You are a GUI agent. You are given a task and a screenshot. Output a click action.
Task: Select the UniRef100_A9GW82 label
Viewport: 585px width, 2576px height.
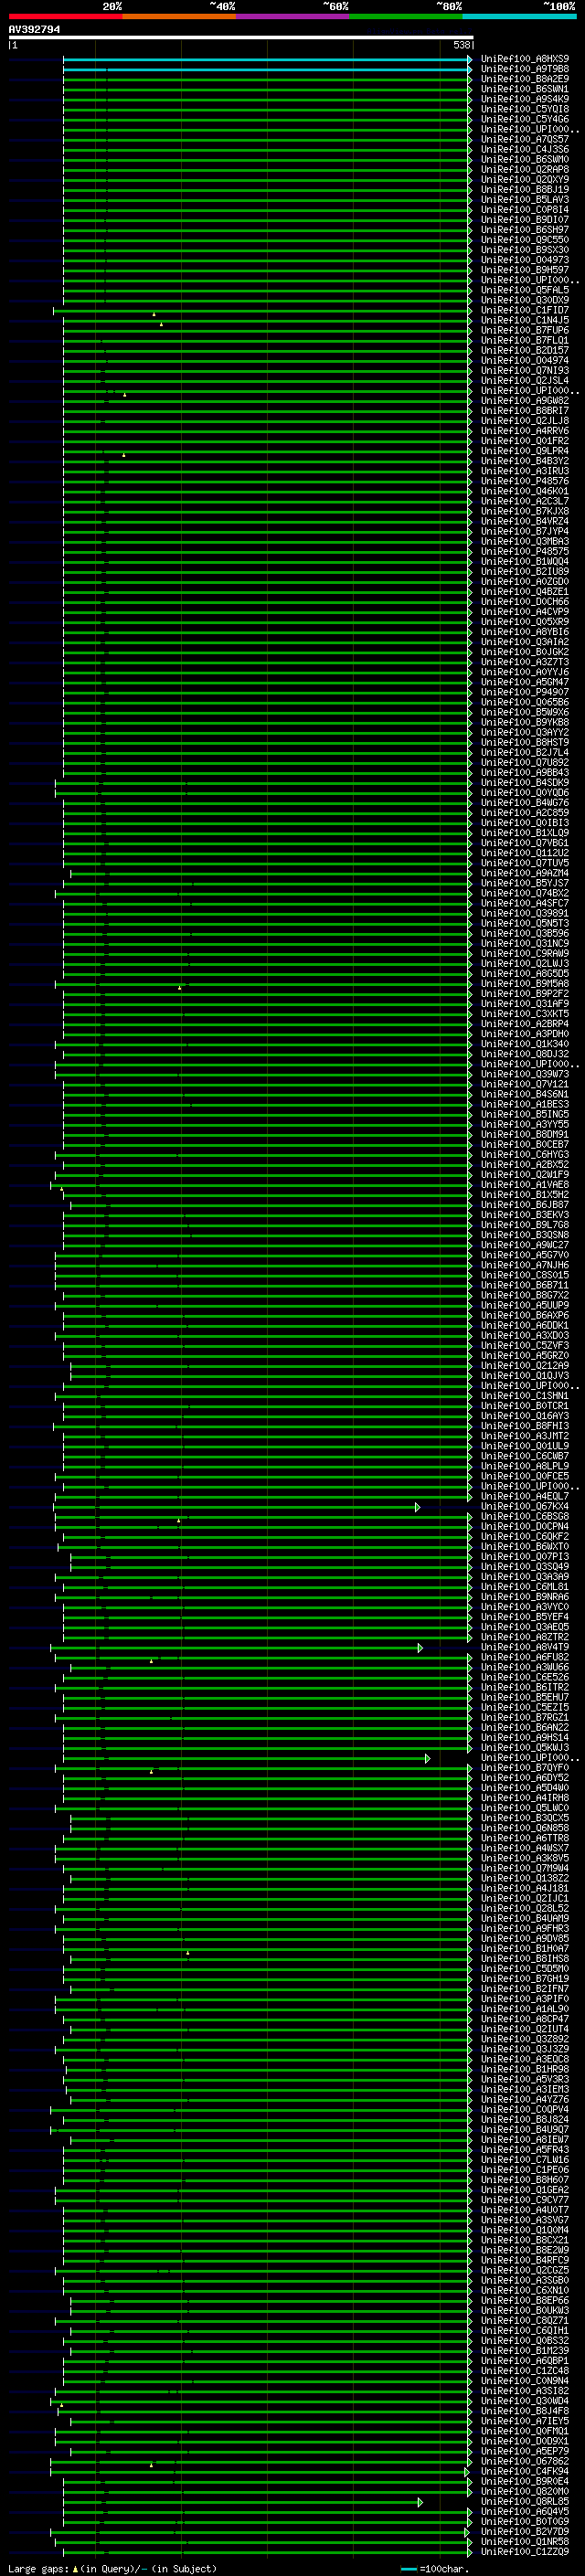tap(525, 401)
